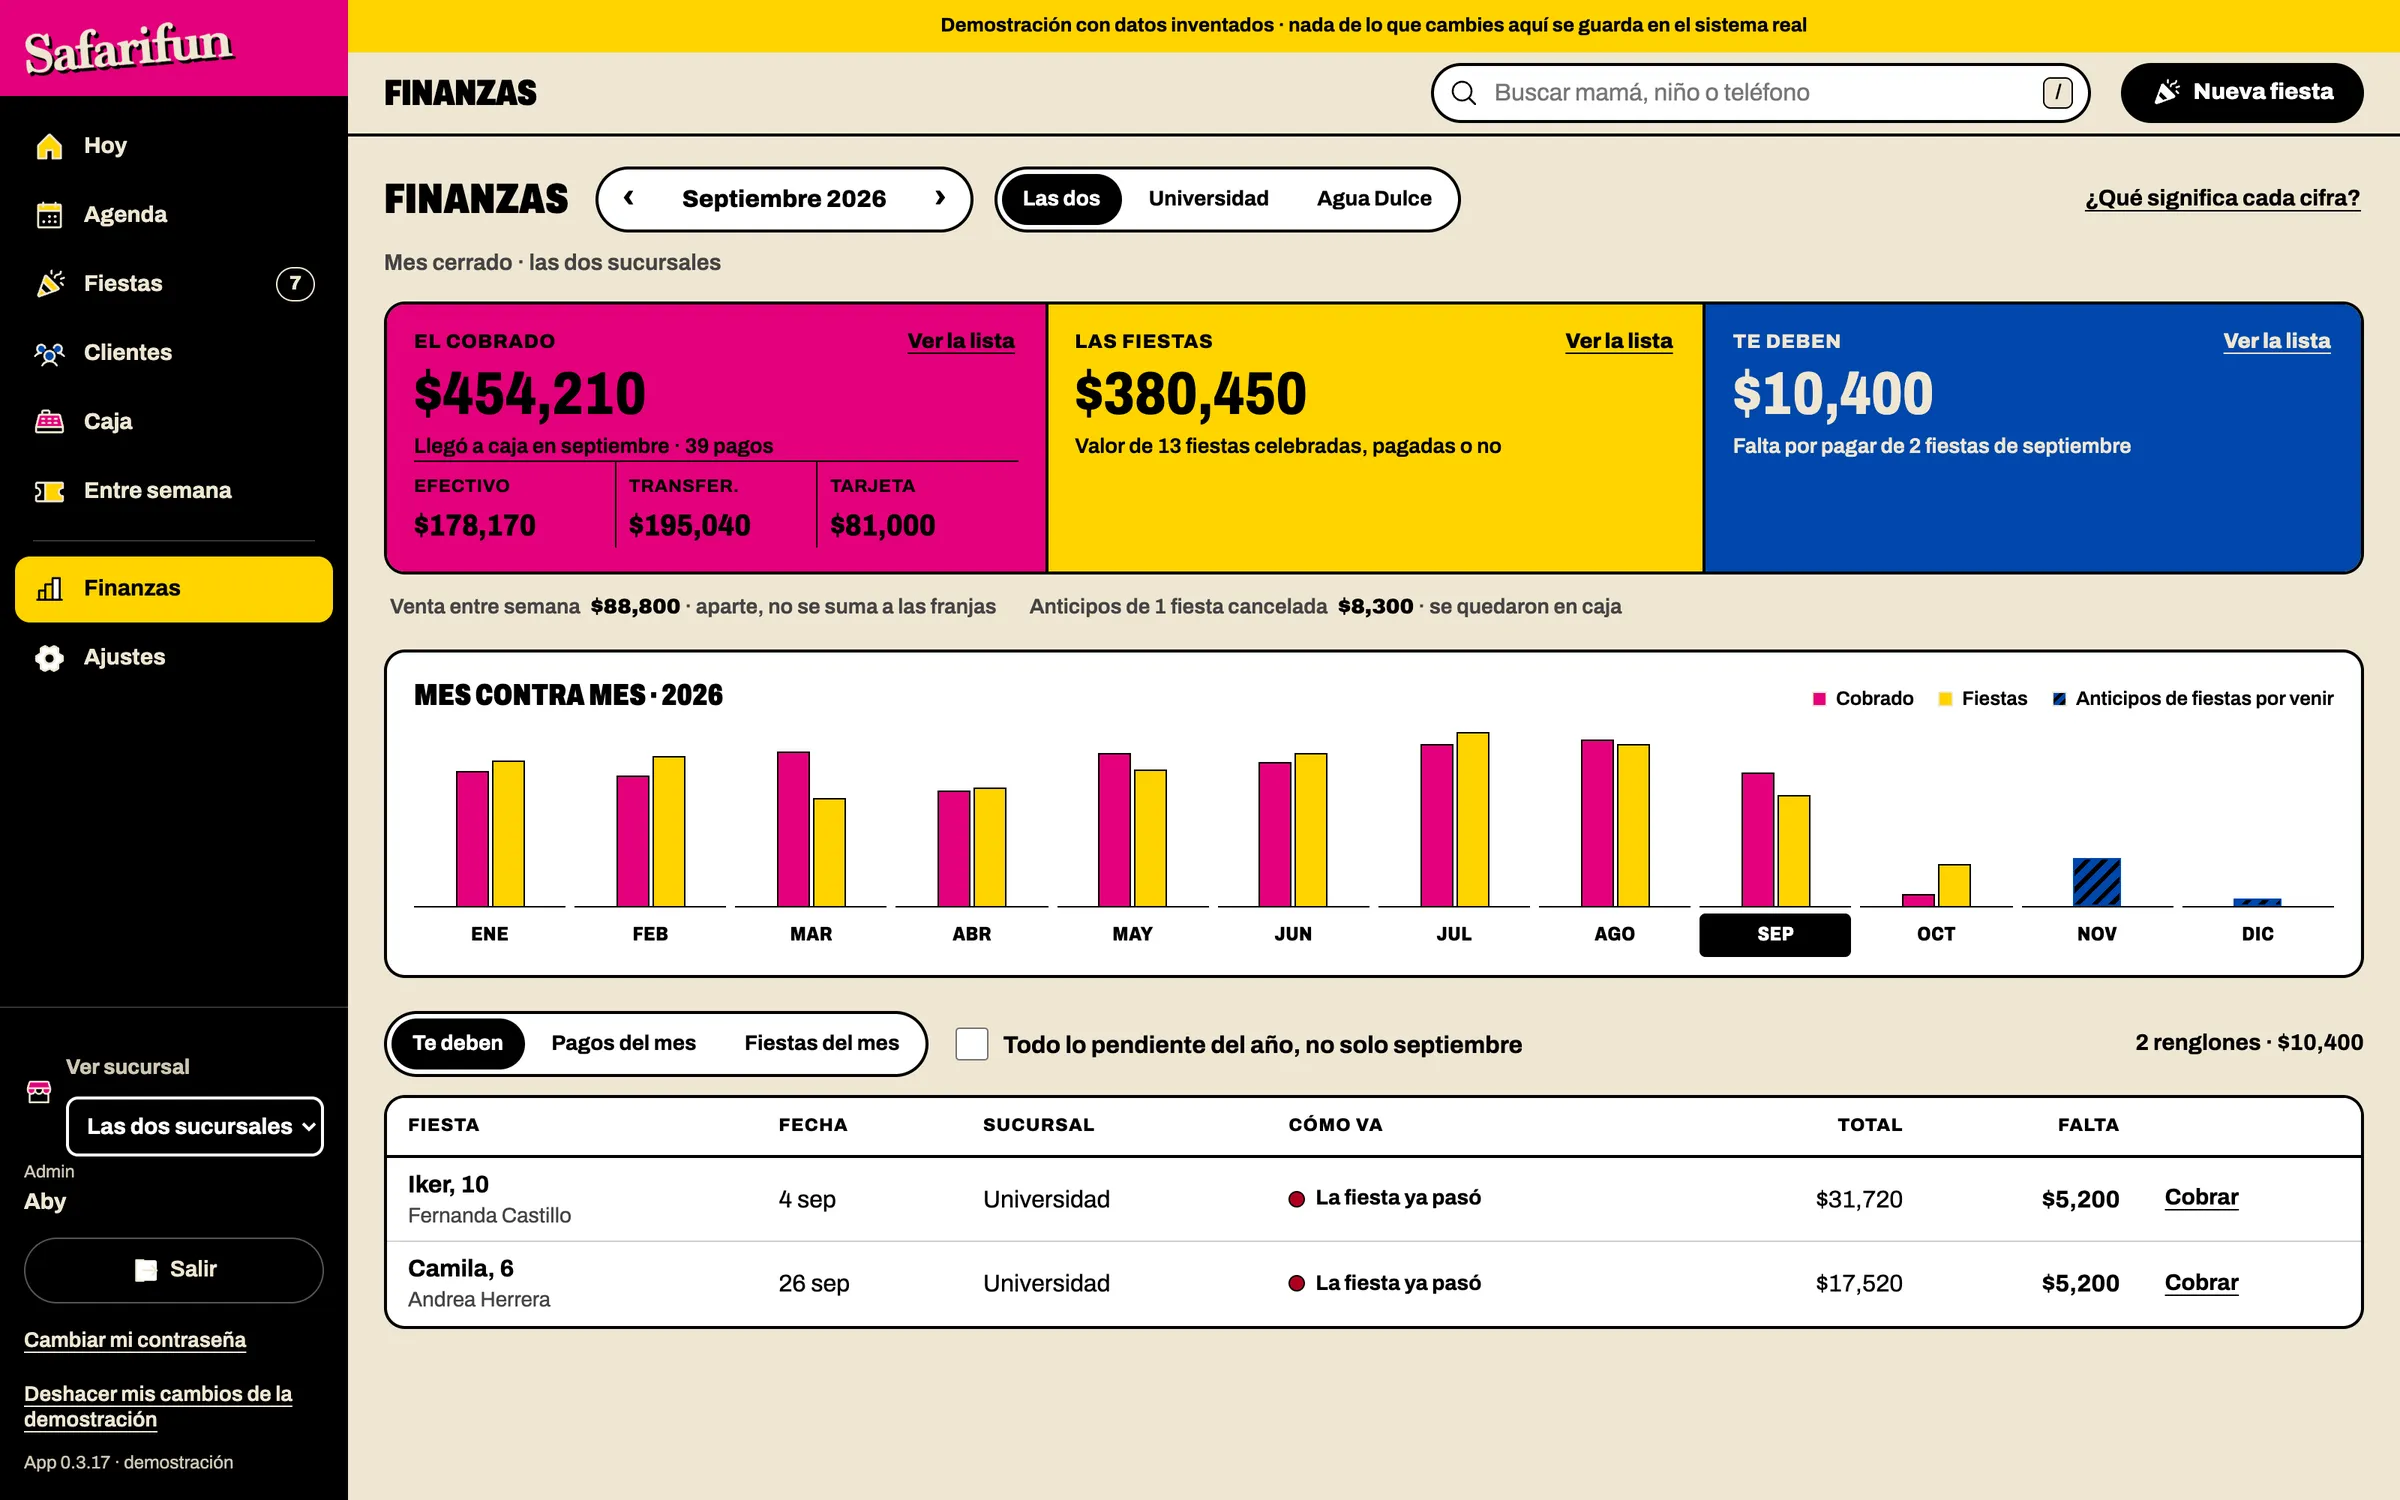Check Todo lo pendiente del año box
This screenshot has height=1500, width=2400.
coord(971,1044)
